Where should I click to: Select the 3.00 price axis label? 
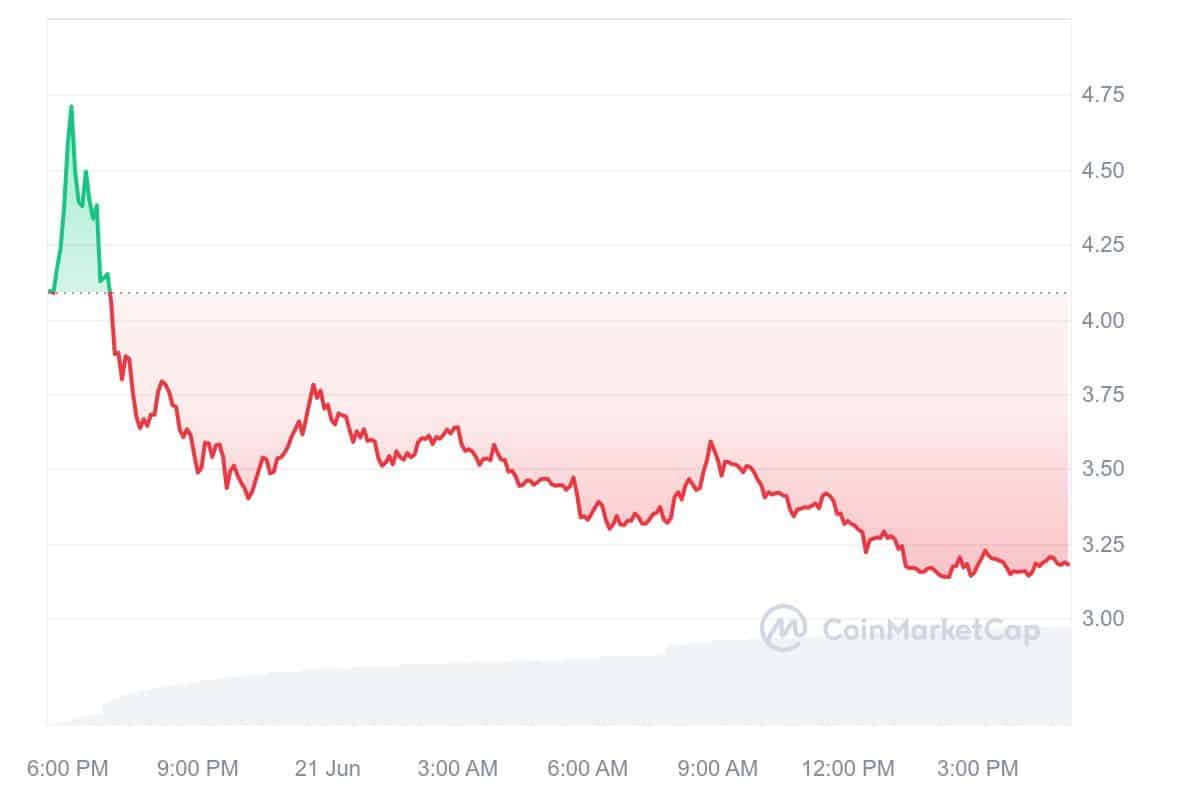coord(1101,619)
